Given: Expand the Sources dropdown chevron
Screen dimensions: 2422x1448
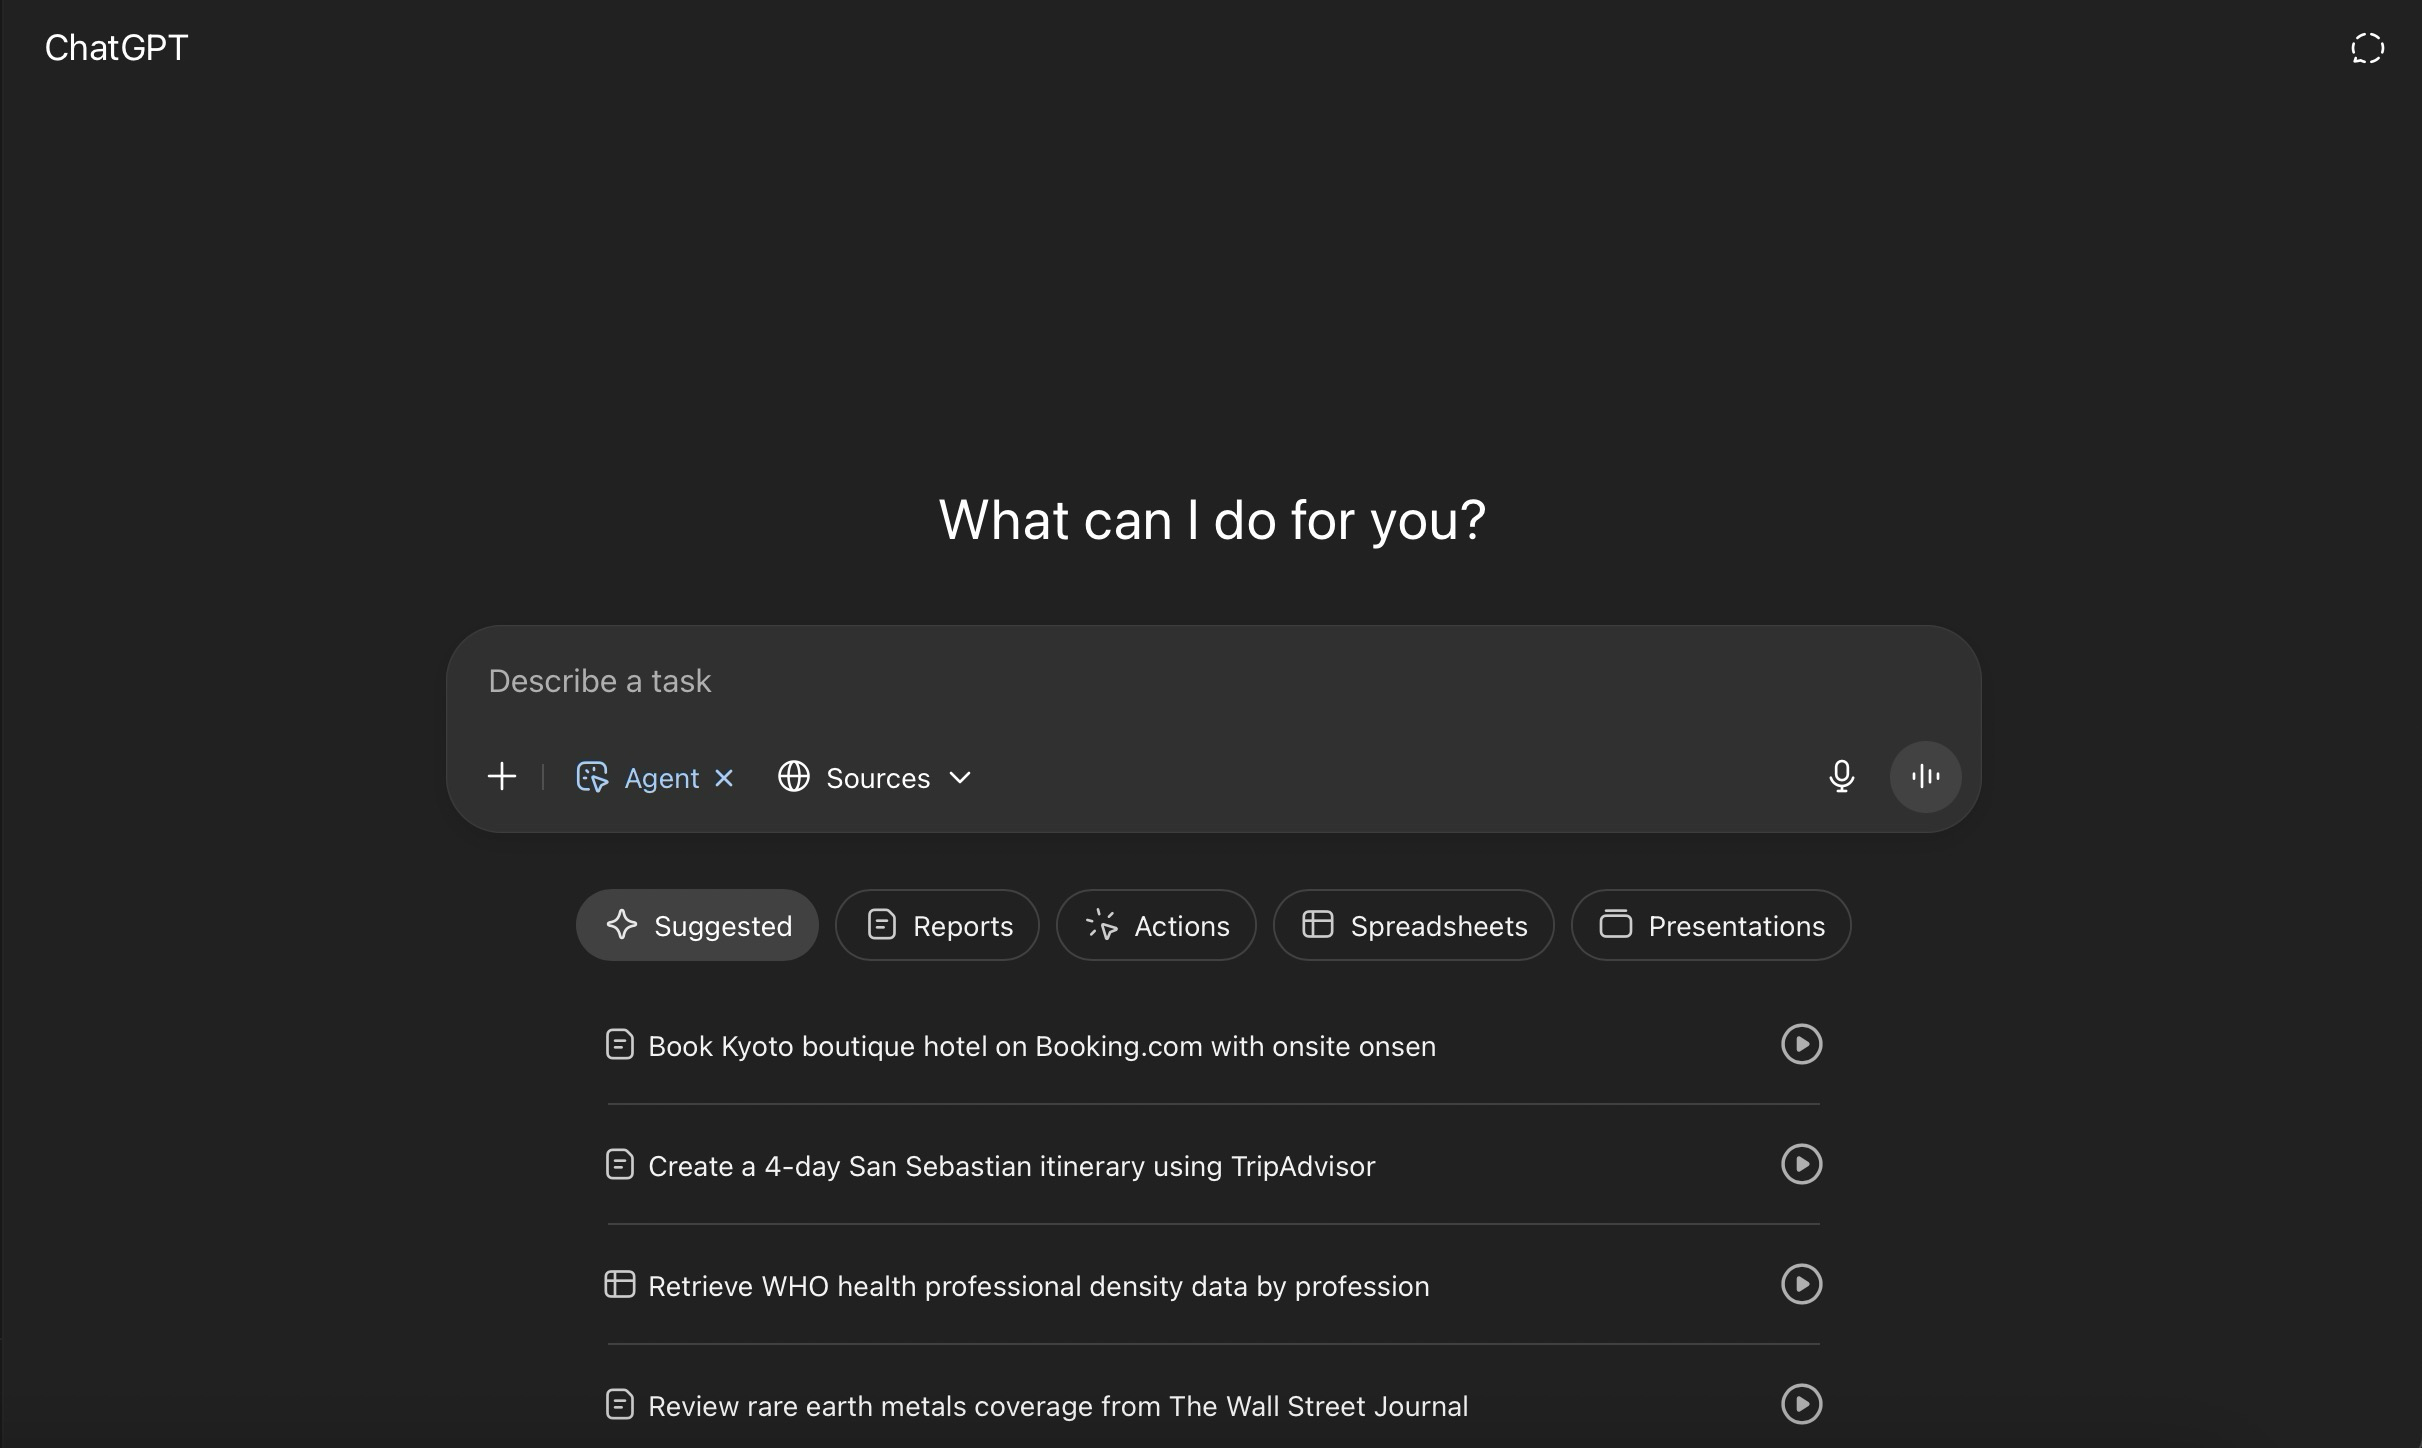Looking at the screenshot, I should (960, 777).
